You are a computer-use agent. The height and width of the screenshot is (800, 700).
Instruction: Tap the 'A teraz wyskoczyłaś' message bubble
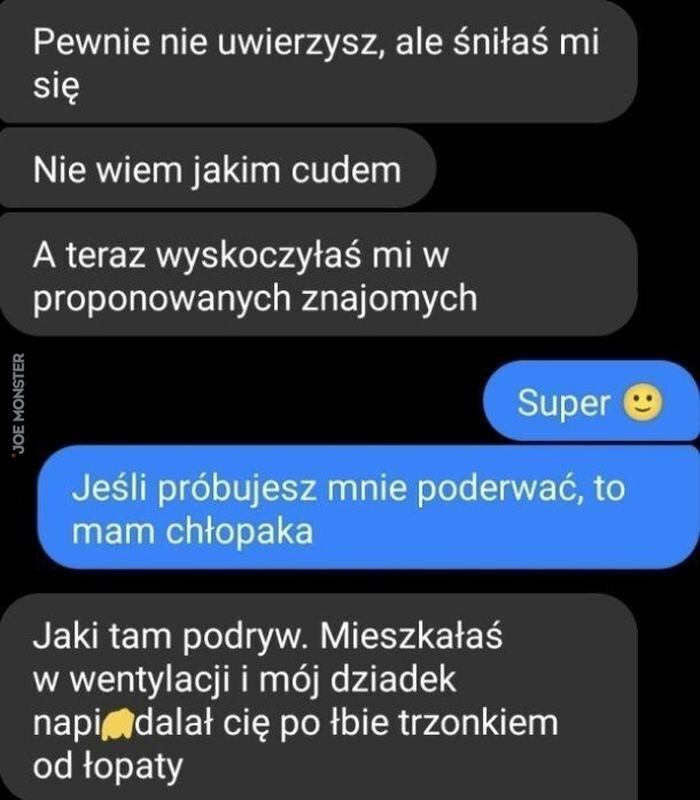click(x=318, y=274)
